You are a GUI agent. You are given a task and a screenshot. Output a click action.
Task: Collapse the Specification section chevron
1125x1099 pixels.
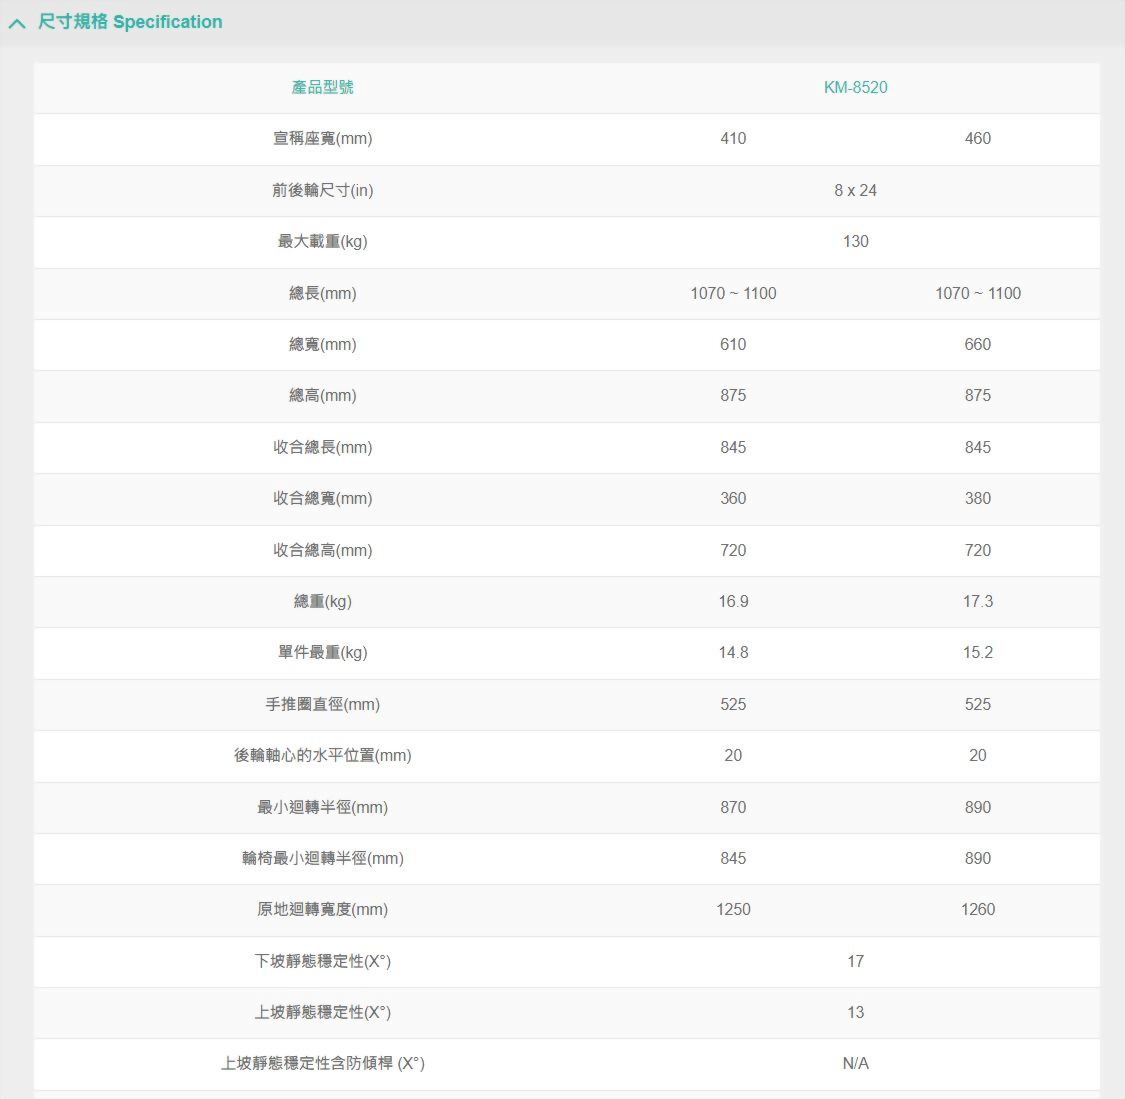pos(17,23)
